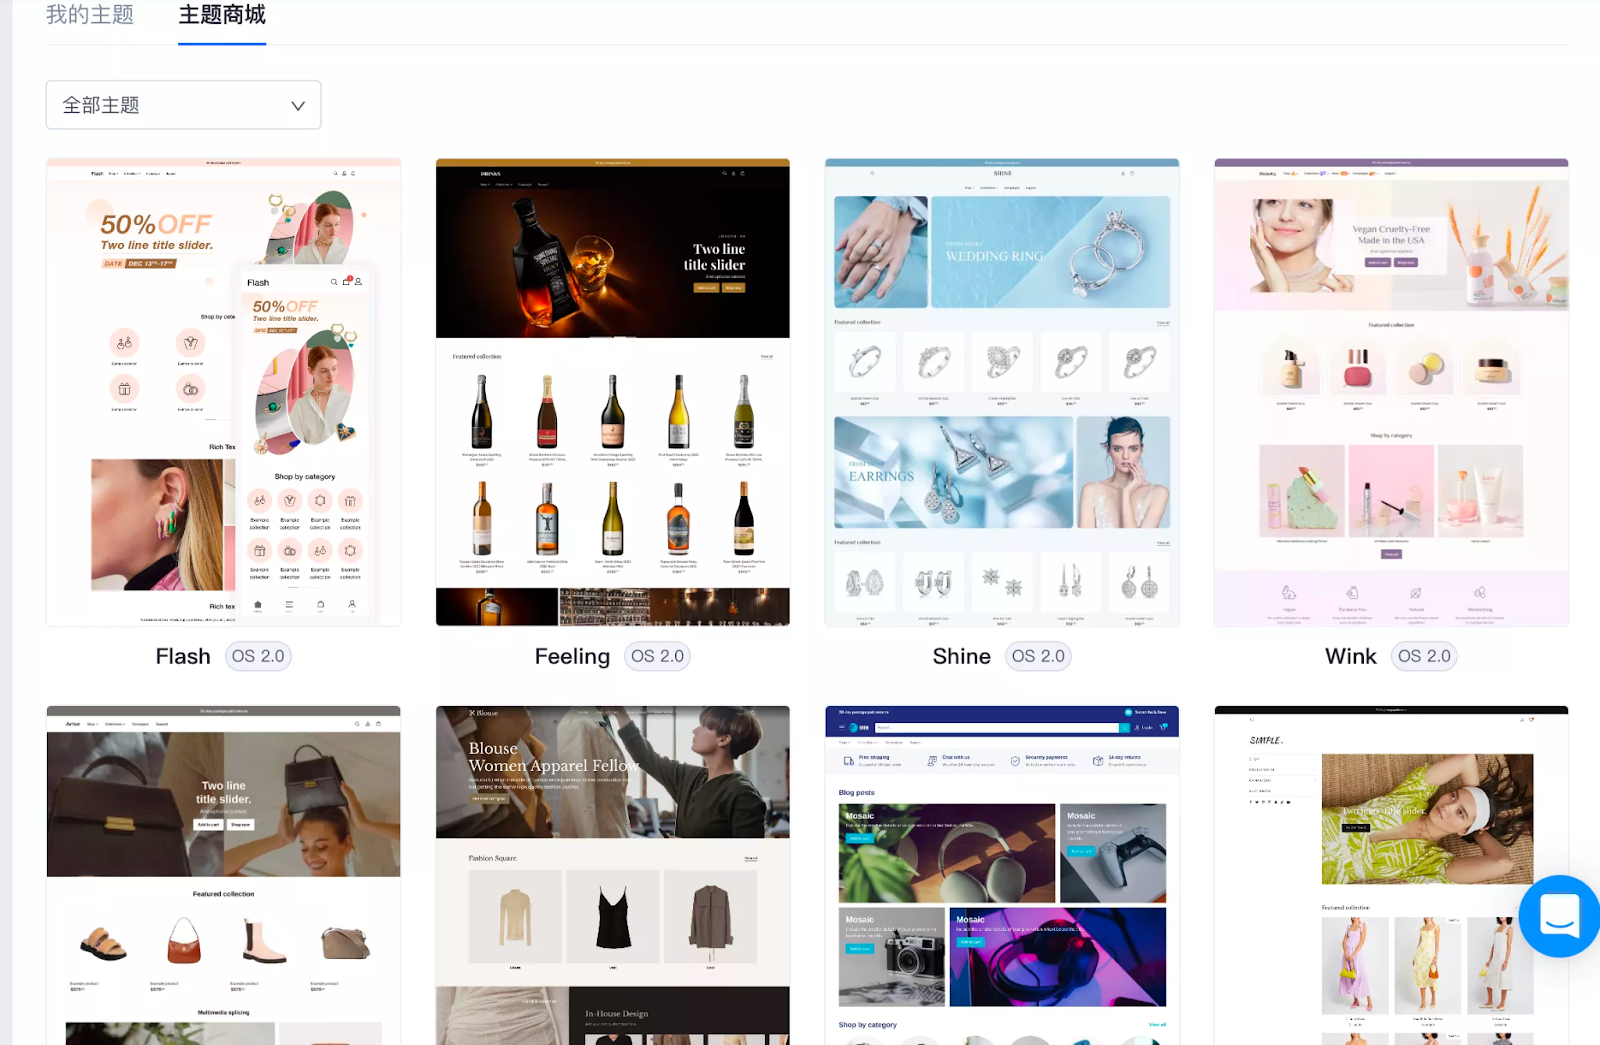Expand the 全部主题 filter dropdown
The height and width of the screenshot is (1045, 1600).
pyautogui.click(x=183, y=105)
